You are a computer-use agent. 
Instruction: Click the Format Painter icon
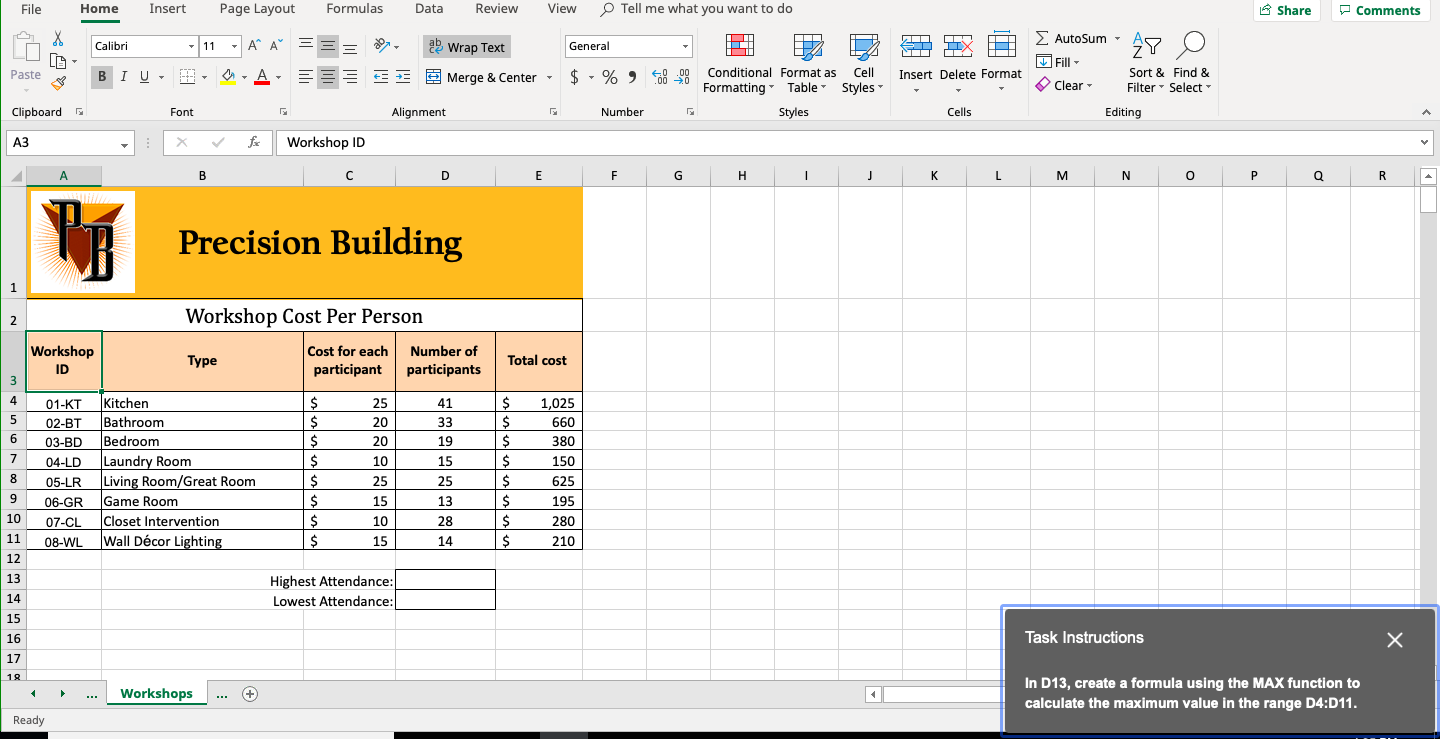(60, 84)
